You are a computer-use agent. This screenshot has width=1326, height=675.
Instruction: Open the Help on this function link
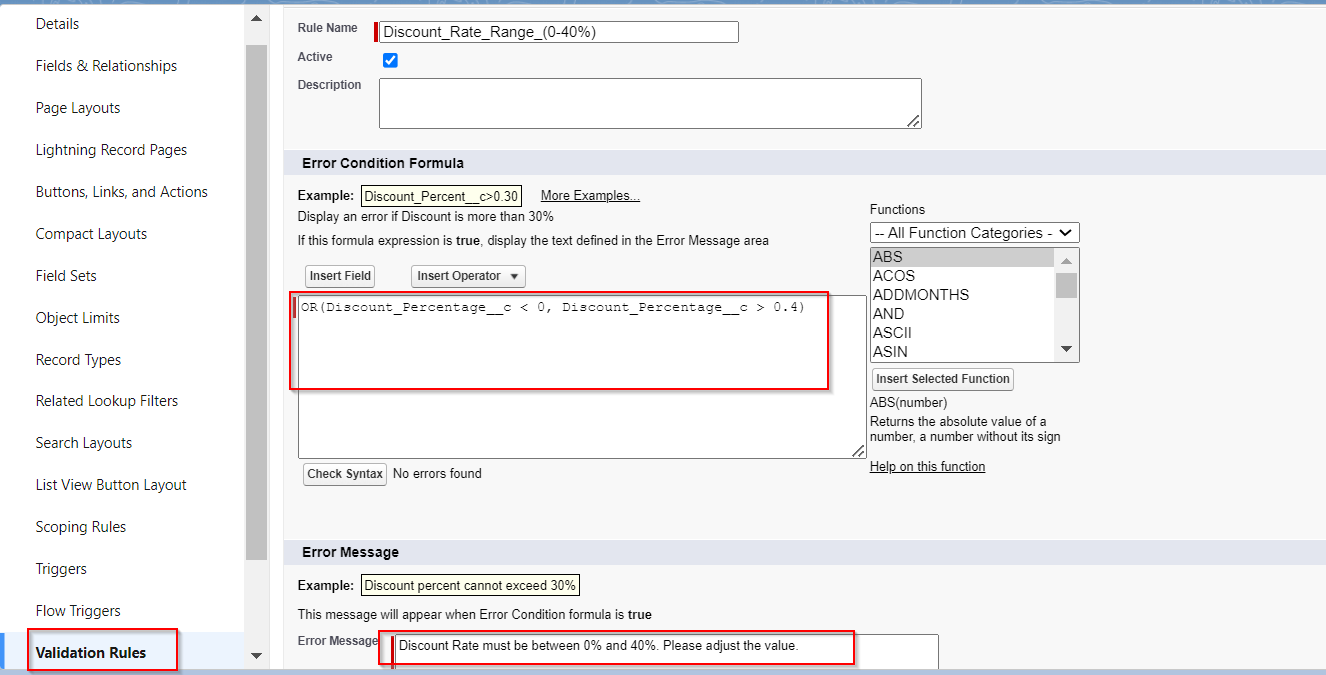click(927, 466)
